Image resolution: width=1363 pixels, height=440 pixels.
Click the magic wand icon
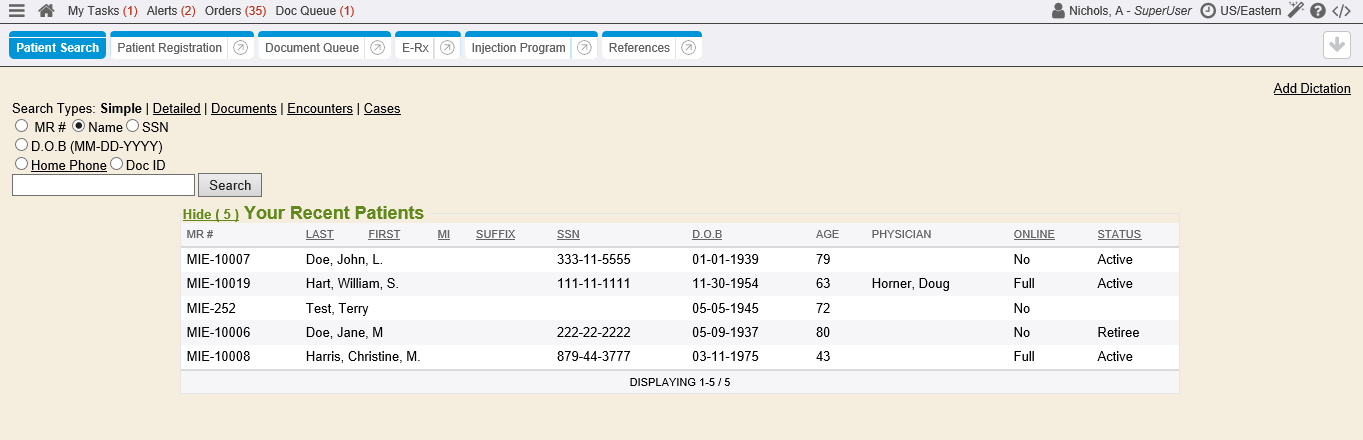pyautogui.click(x=1296, y=11)
